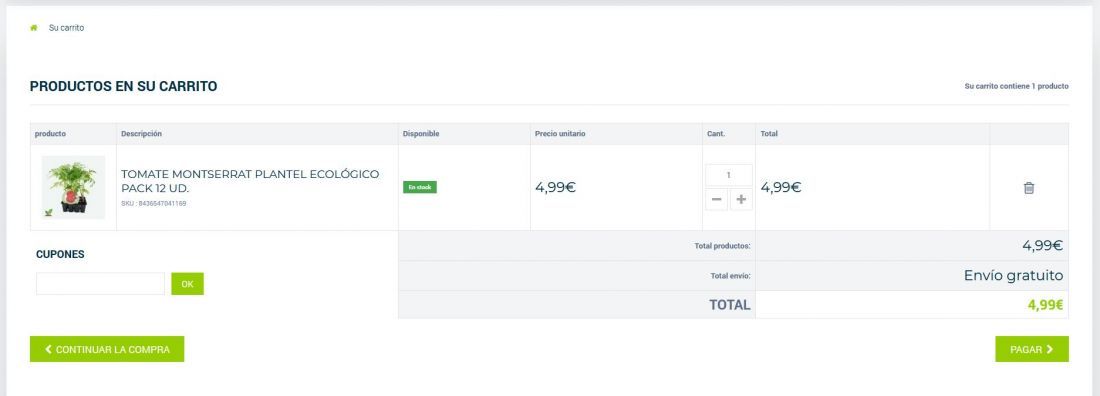The image size is (1100, 396).
Task: Remove the product with the trash icon
Action: [1028, 188]
